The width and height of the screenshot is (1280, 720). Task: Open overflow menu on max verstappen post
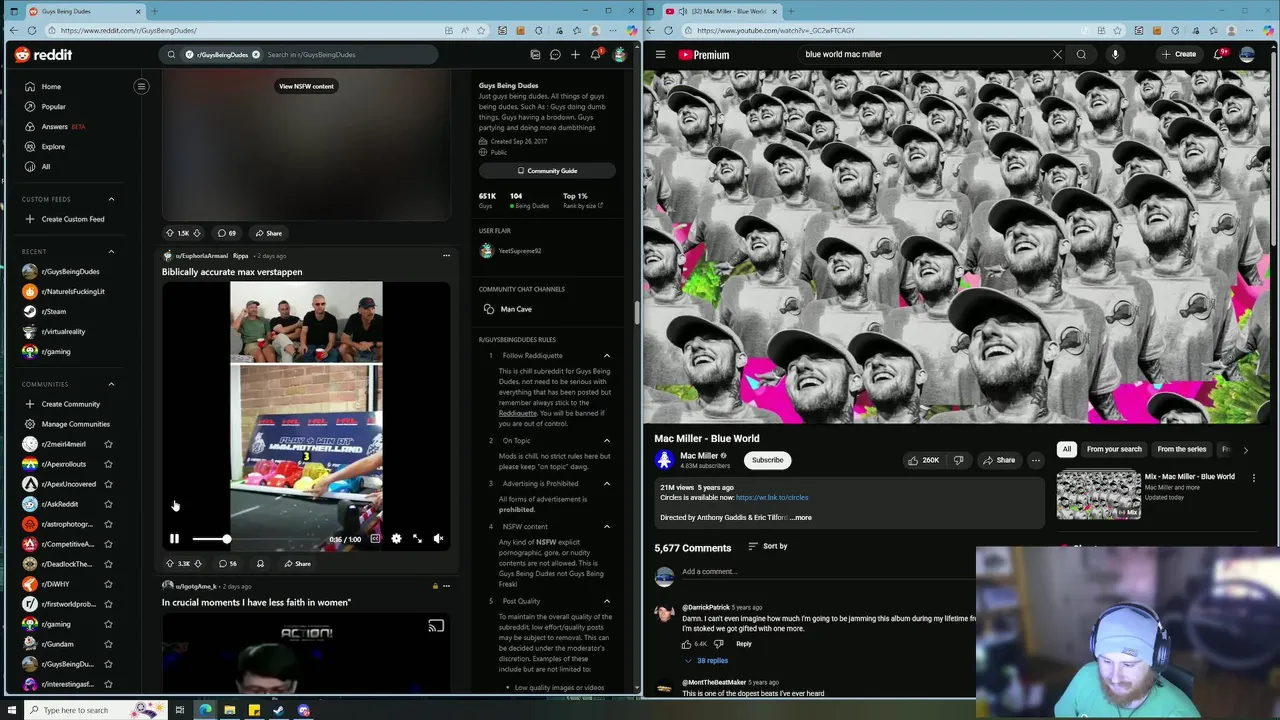click(446, 256)
